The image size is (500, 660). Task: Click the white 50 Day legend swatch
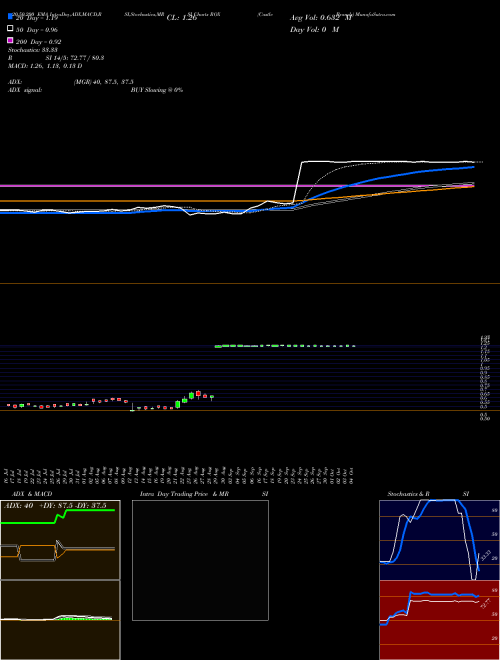coord(10,29)
